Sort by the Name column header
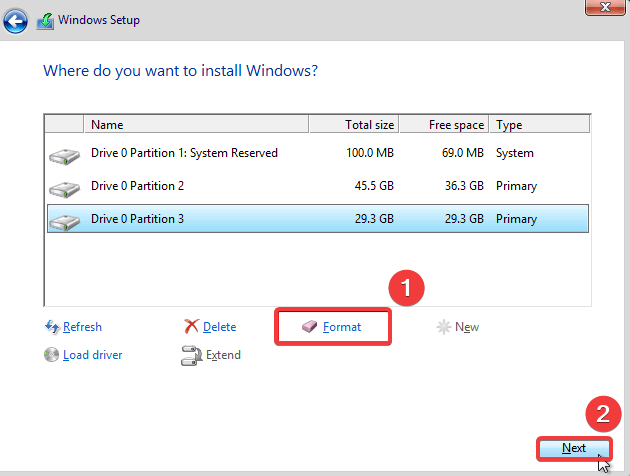Viewport: 630px width, 476px height. (x=196, y=125)
